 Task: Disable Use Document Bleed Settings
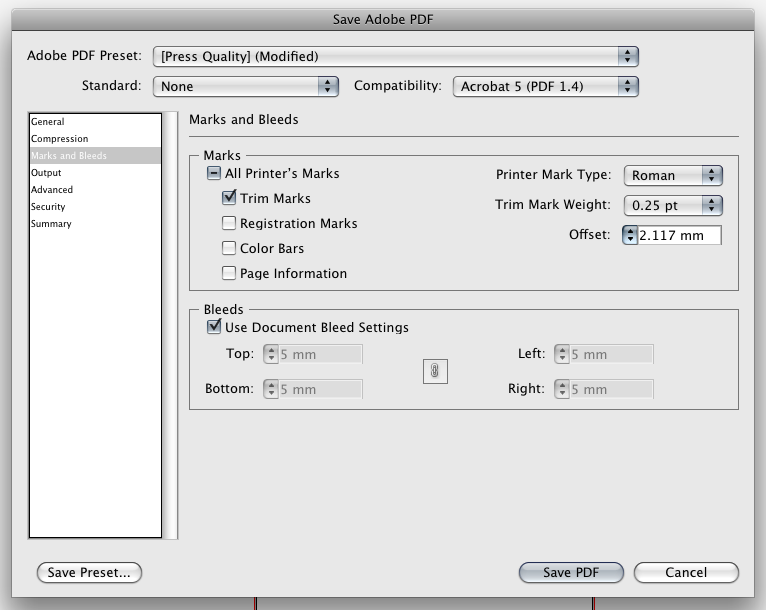coord(214,327)
